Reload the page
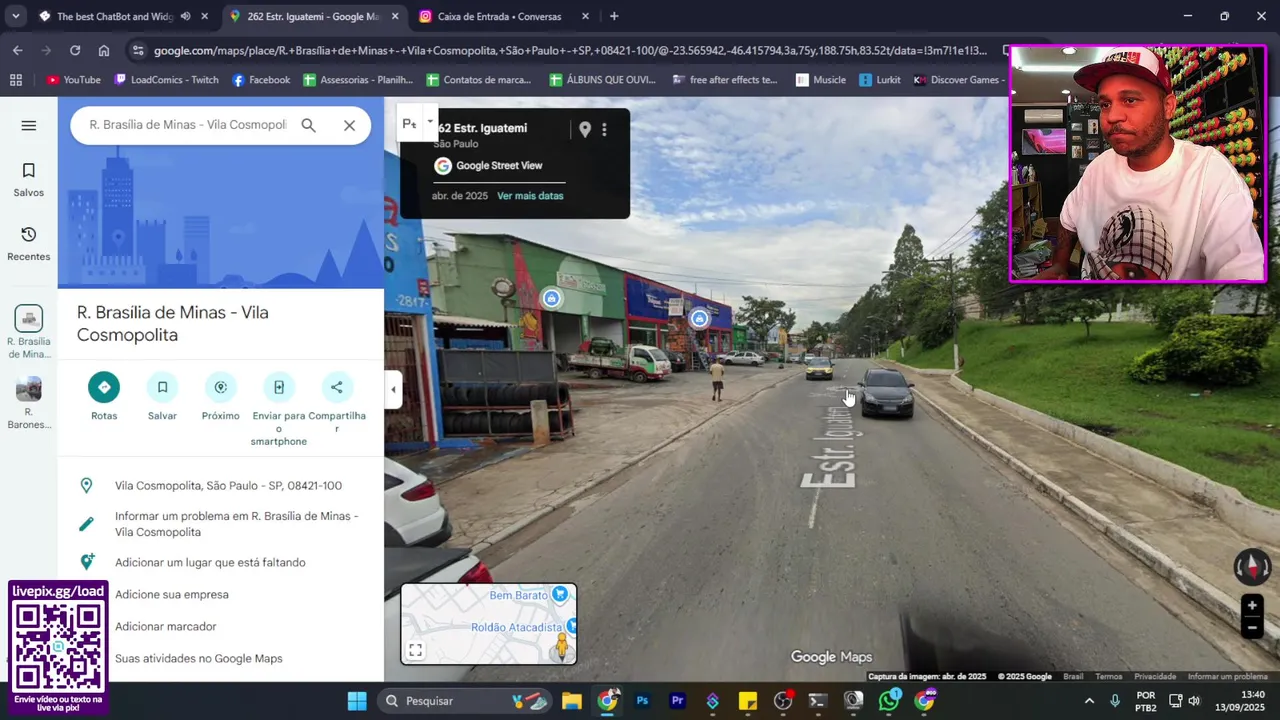This screenshot has height=720, width=1280. [x=75, y=50]
